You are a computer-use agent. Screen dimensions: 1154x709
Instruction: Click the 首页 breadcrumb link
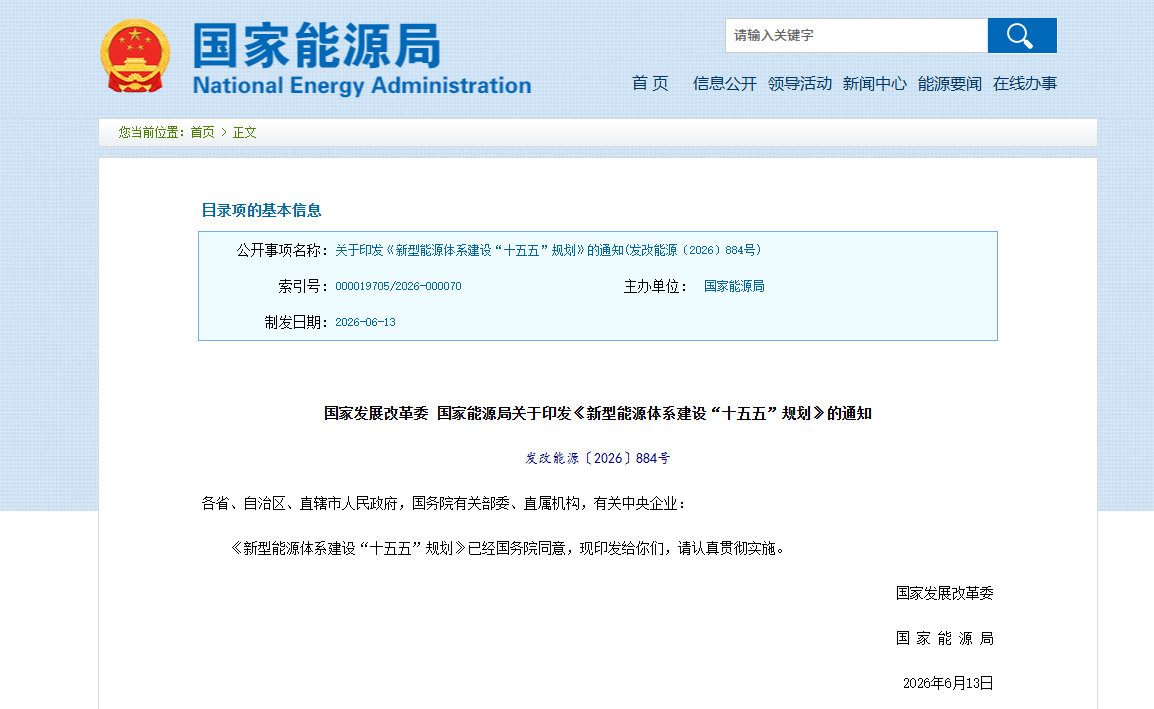202,133
